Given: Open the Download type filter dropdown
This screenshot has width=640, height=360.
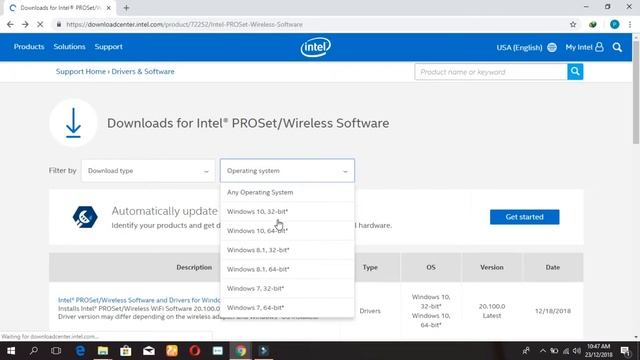Looking at the screenshot, I should click(x=148, y=171).
